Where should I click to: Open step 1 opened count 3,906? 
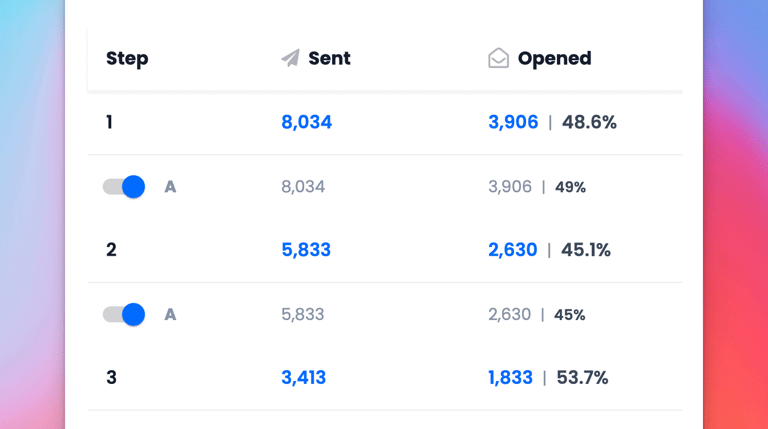(513, 122)
